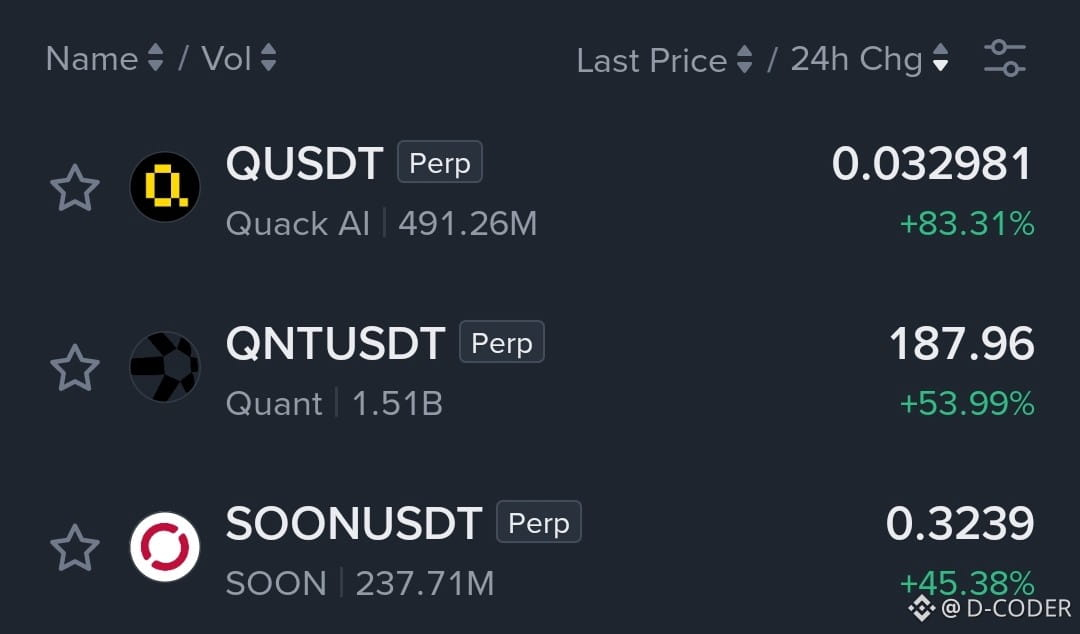
Task: Click the Perp tag next to QUSDT
Action: 439,162
